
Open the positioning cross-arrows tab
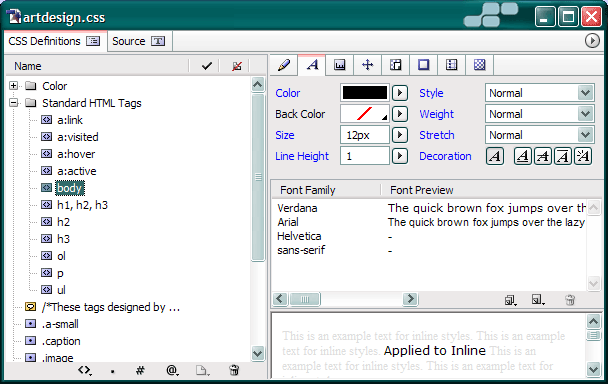[x=368, y=65]
